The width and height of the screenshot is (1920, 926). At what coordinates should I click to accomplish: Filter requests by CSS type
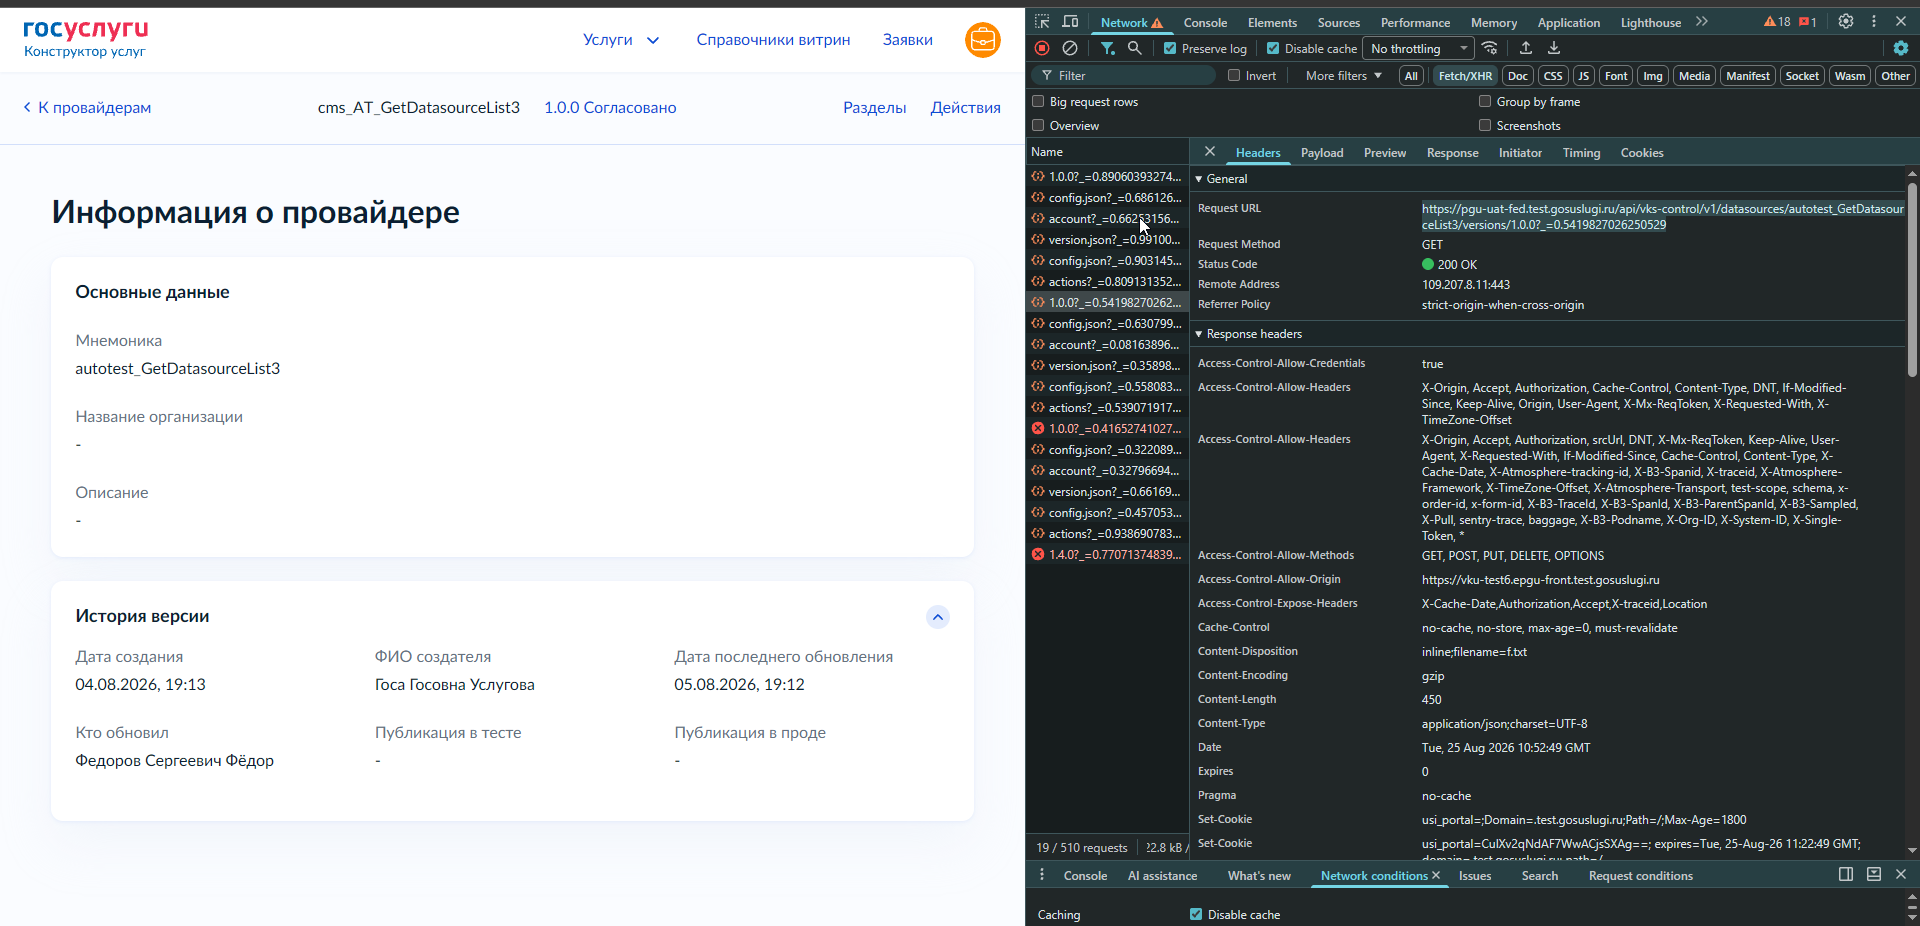[1553, 76]
